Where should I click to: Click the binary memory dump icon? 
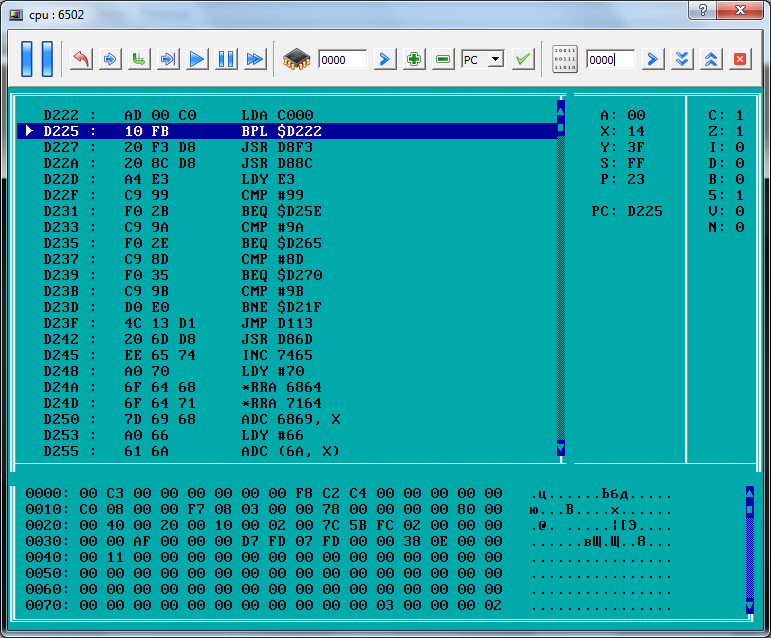565,59
